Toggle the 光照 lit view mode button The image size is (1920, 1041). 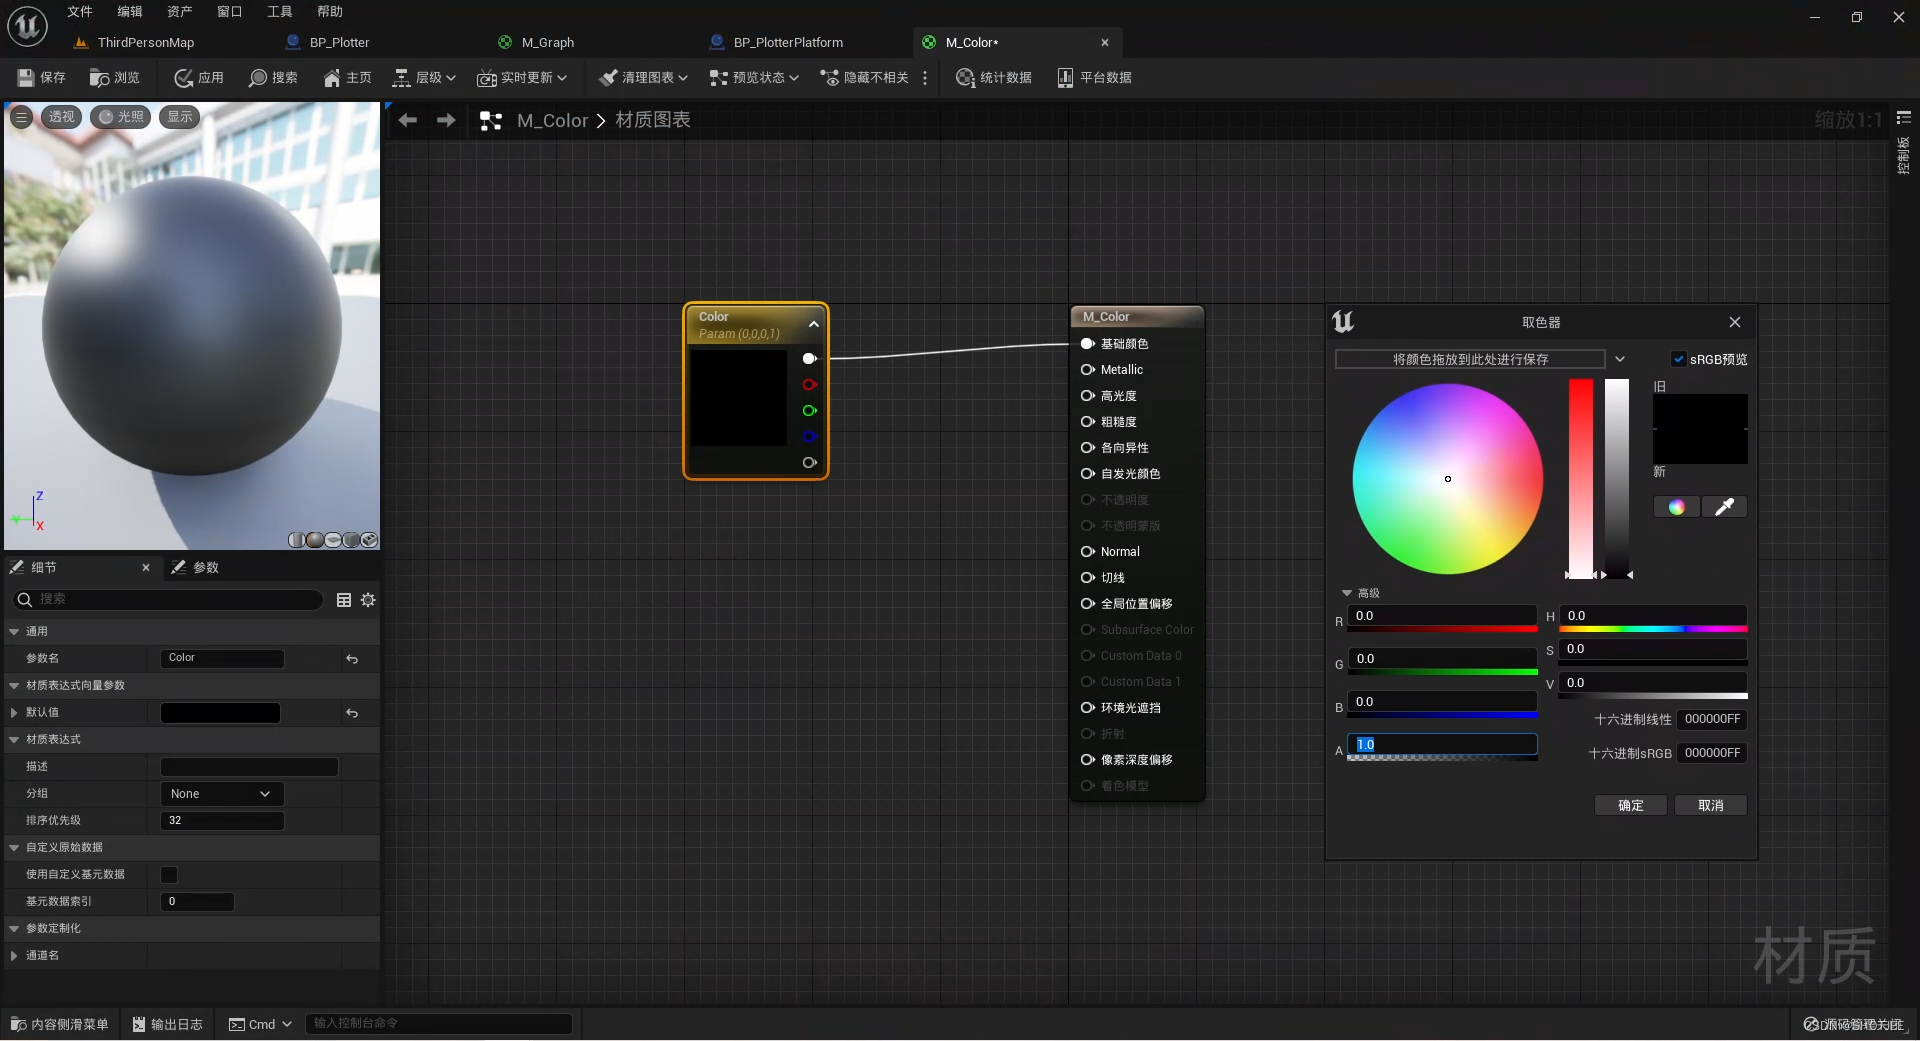coord(120,117)
